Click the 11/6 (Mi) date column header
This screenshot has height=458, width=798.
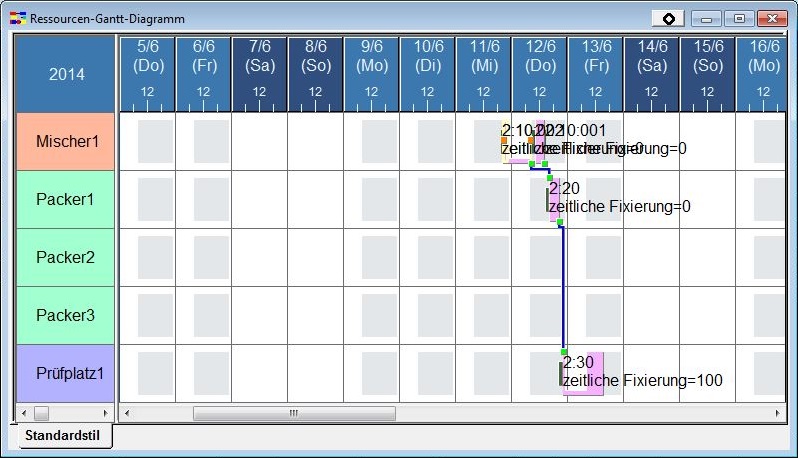(x=483, y=74)
